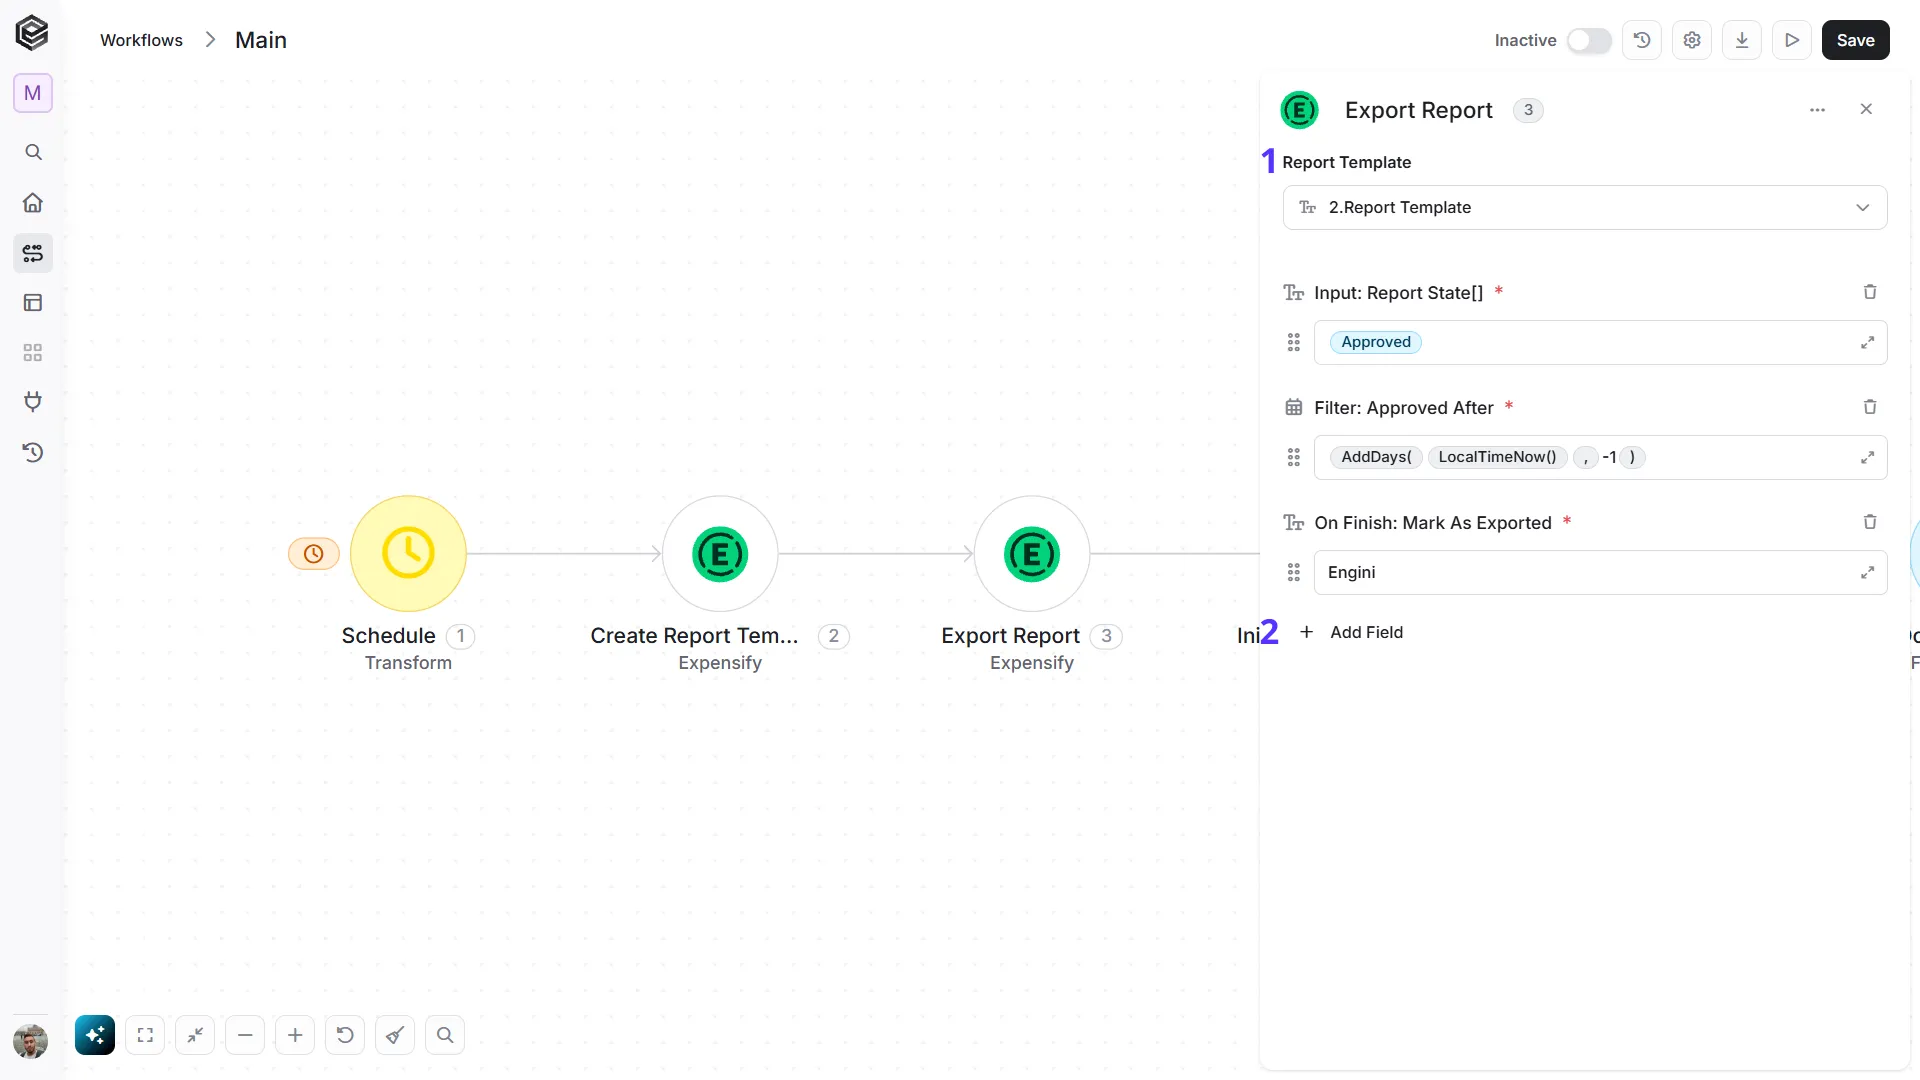Toggle the workflow Inactive switch
This screenshot has width=1920, height=1080.
(x=1589, y=40)
